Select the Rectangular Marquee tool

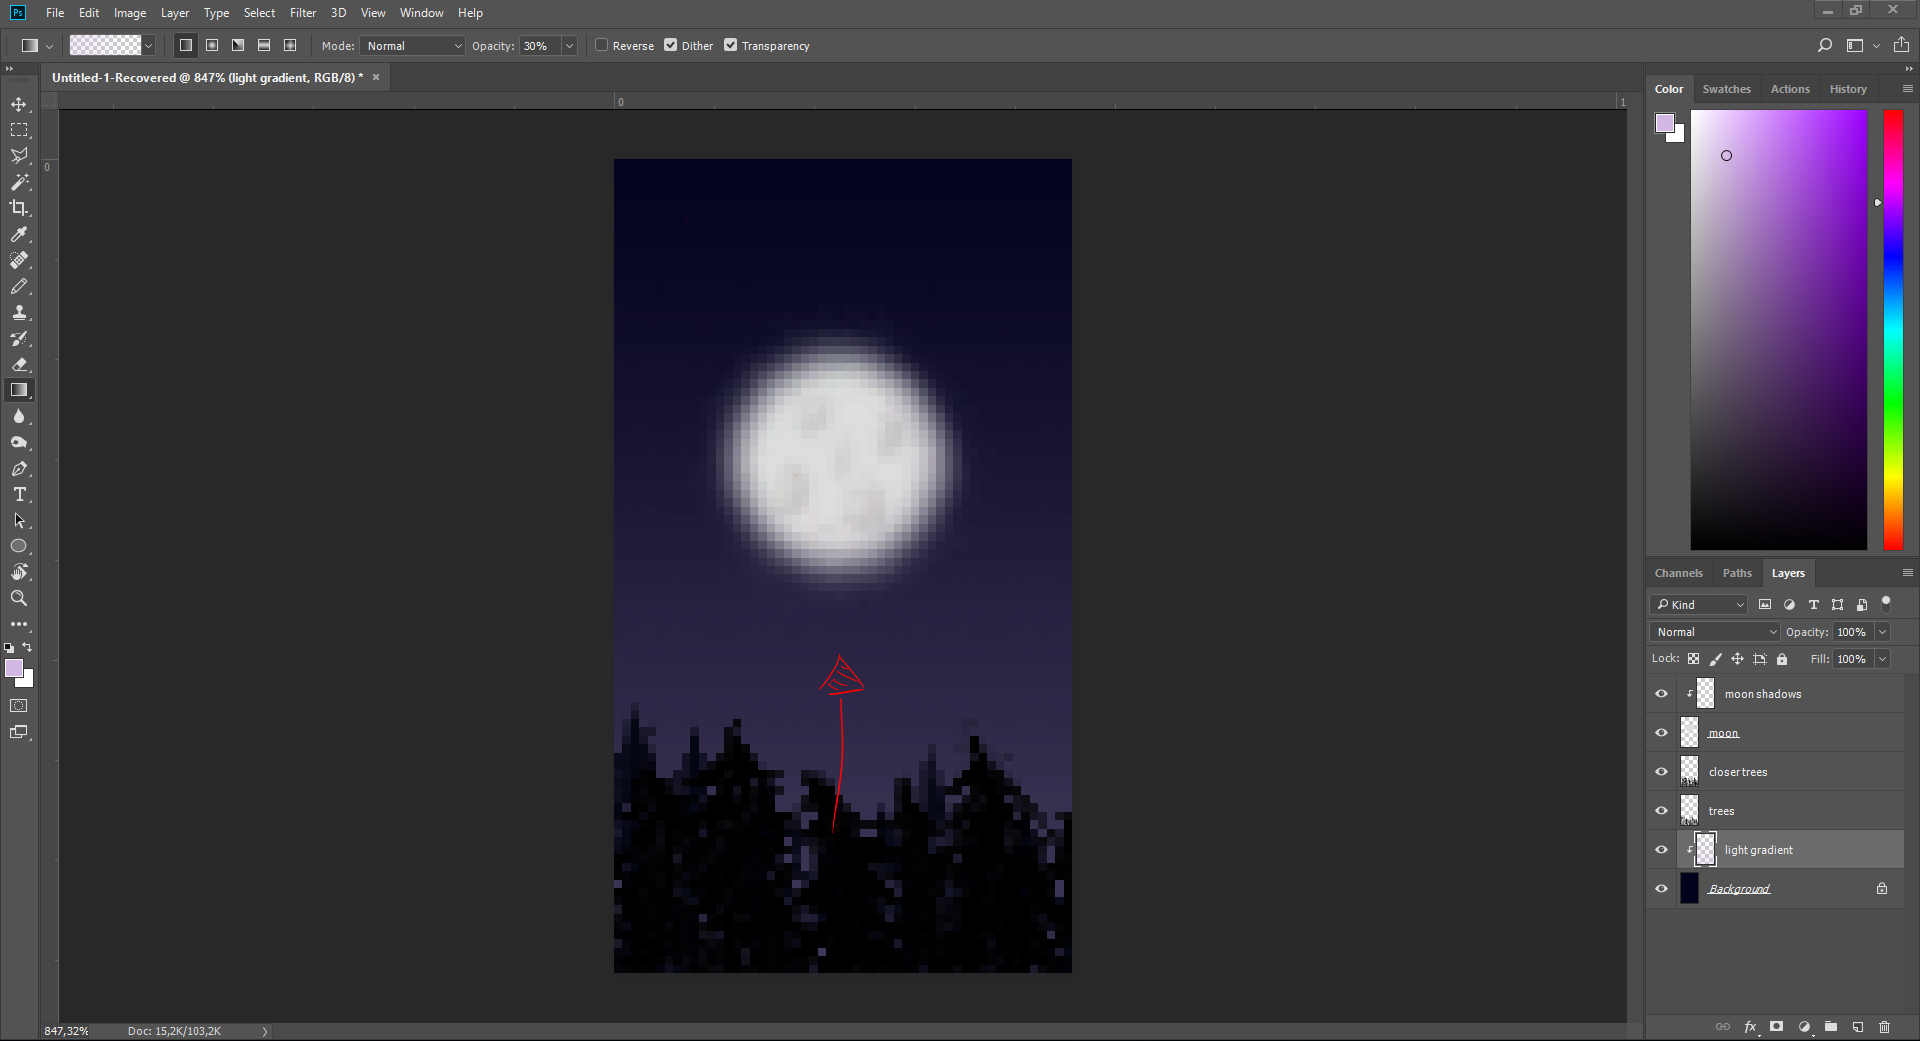pyautogui.click(x=19, y=130)
